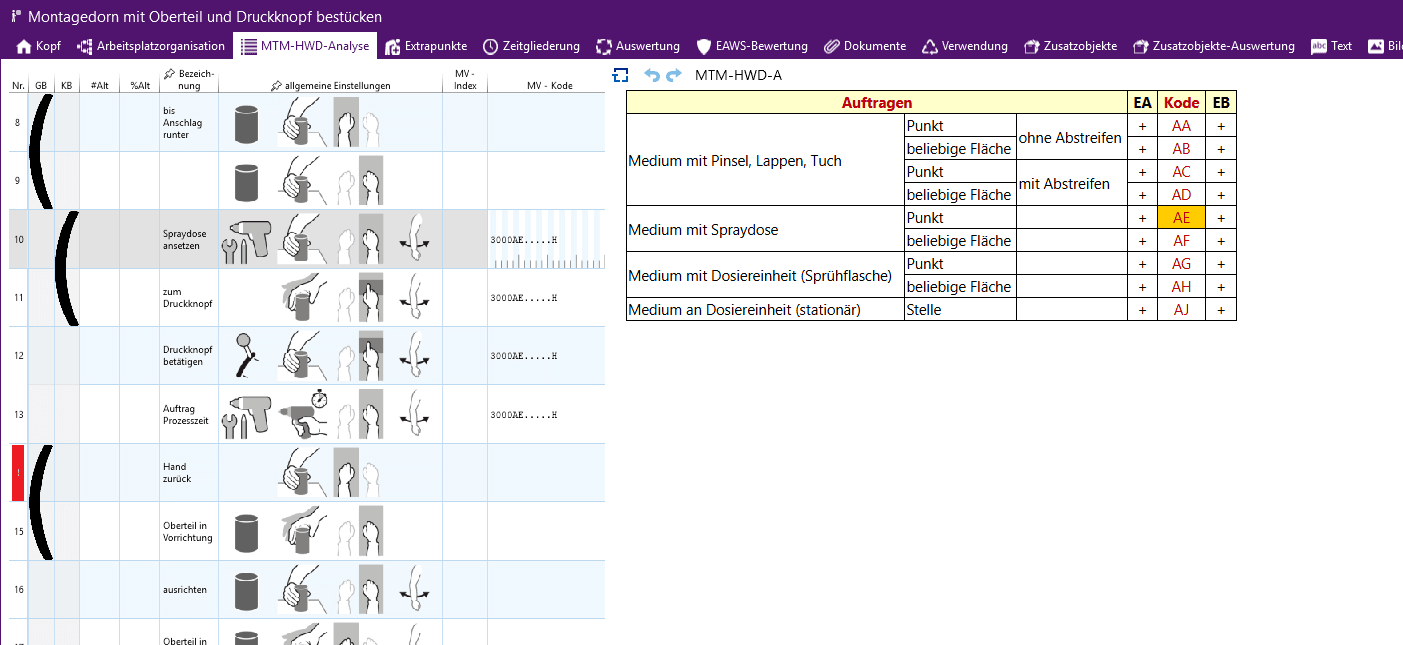
Task: Click the pin icon beside 'Bezeichnung' column header
Action: click(169, 74)
